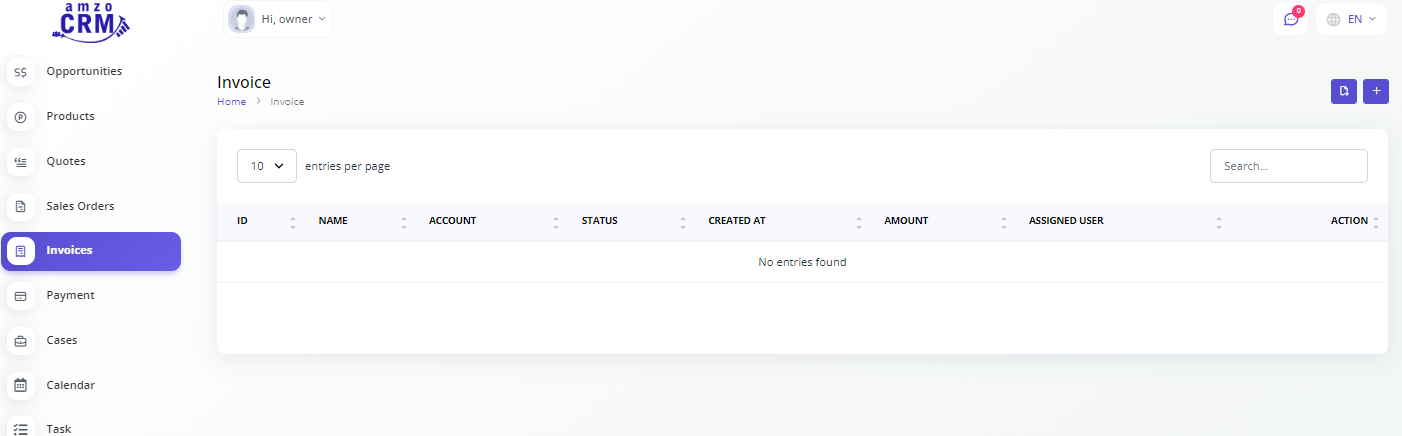Click the Cases briefcase icon
This screenshot has width=1402, height=436.
[20, 341]
